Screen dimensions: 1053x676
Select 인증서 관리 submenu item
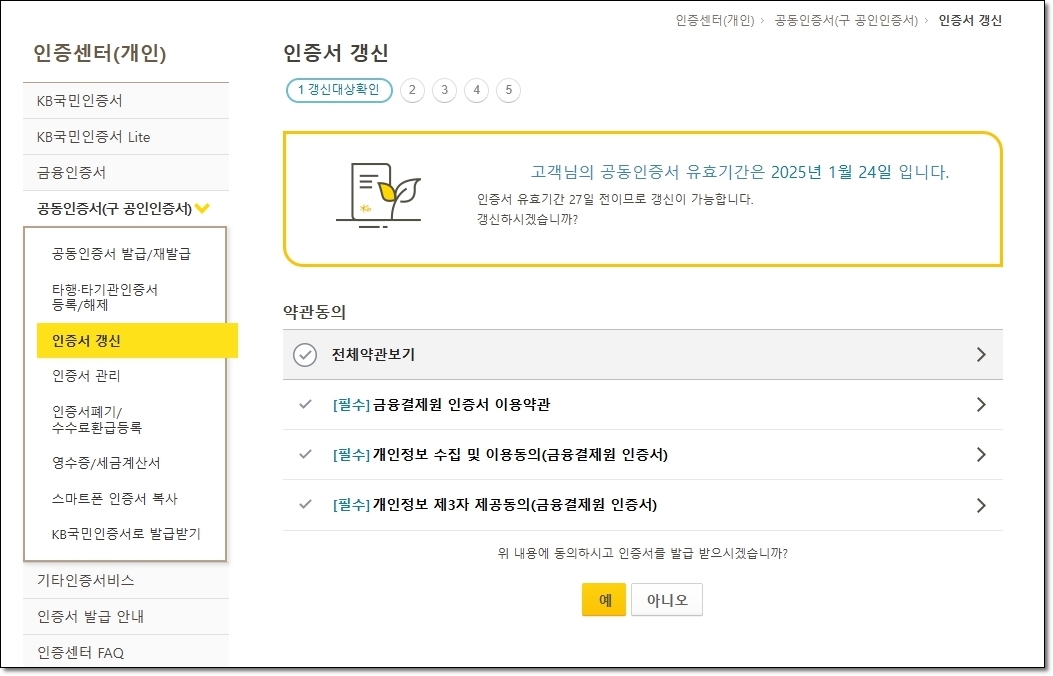[x=86, y=376]
